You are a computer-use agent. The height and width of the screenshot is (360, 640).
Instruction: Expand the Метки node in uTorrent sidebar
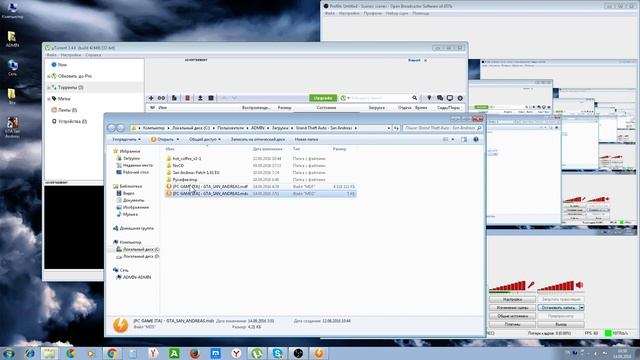pos(49,99)
